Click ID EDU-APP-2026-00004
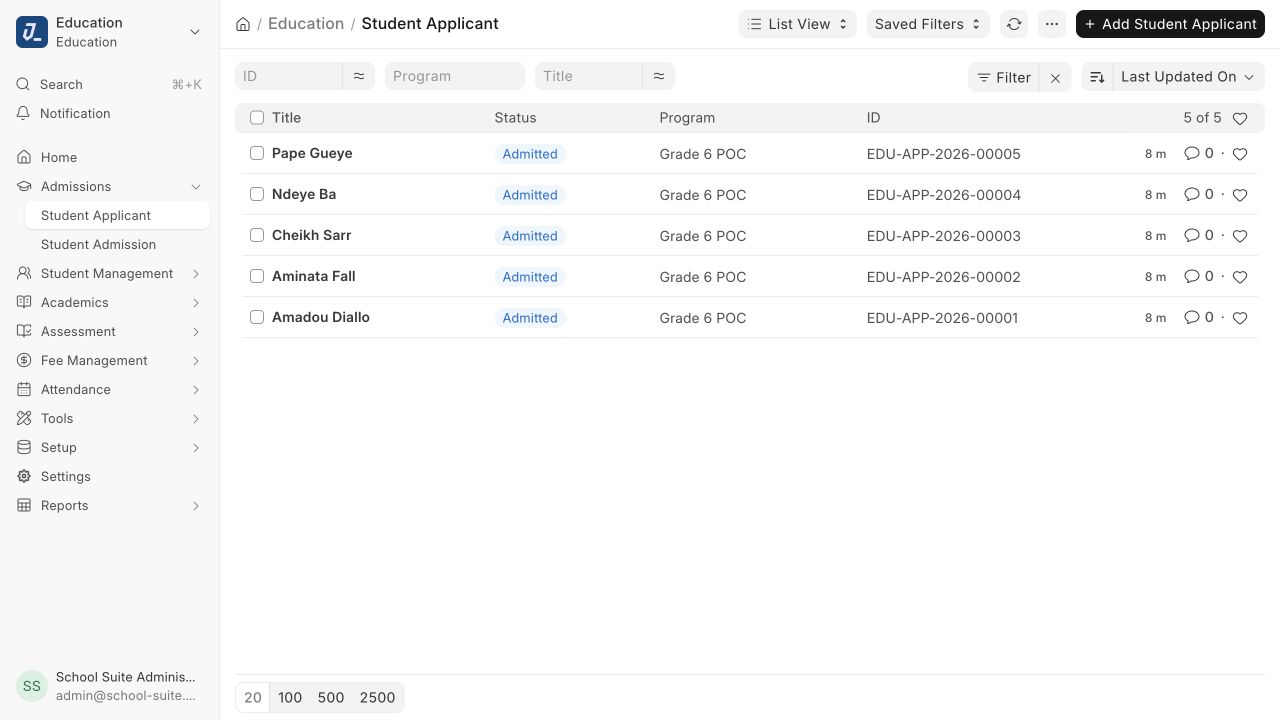1280x720 pixels. tap(944, 195)
